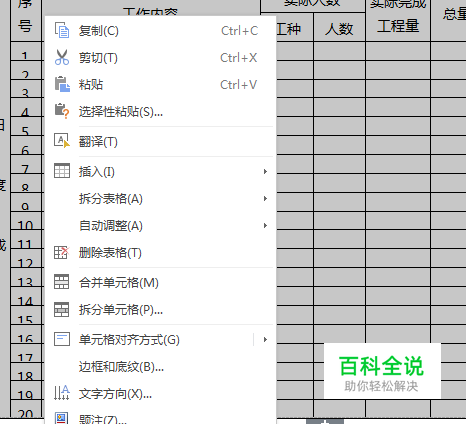
Task: Click the scissors icon for 剪切(T)
Action: pyautogui.click(x=62, y=57)
